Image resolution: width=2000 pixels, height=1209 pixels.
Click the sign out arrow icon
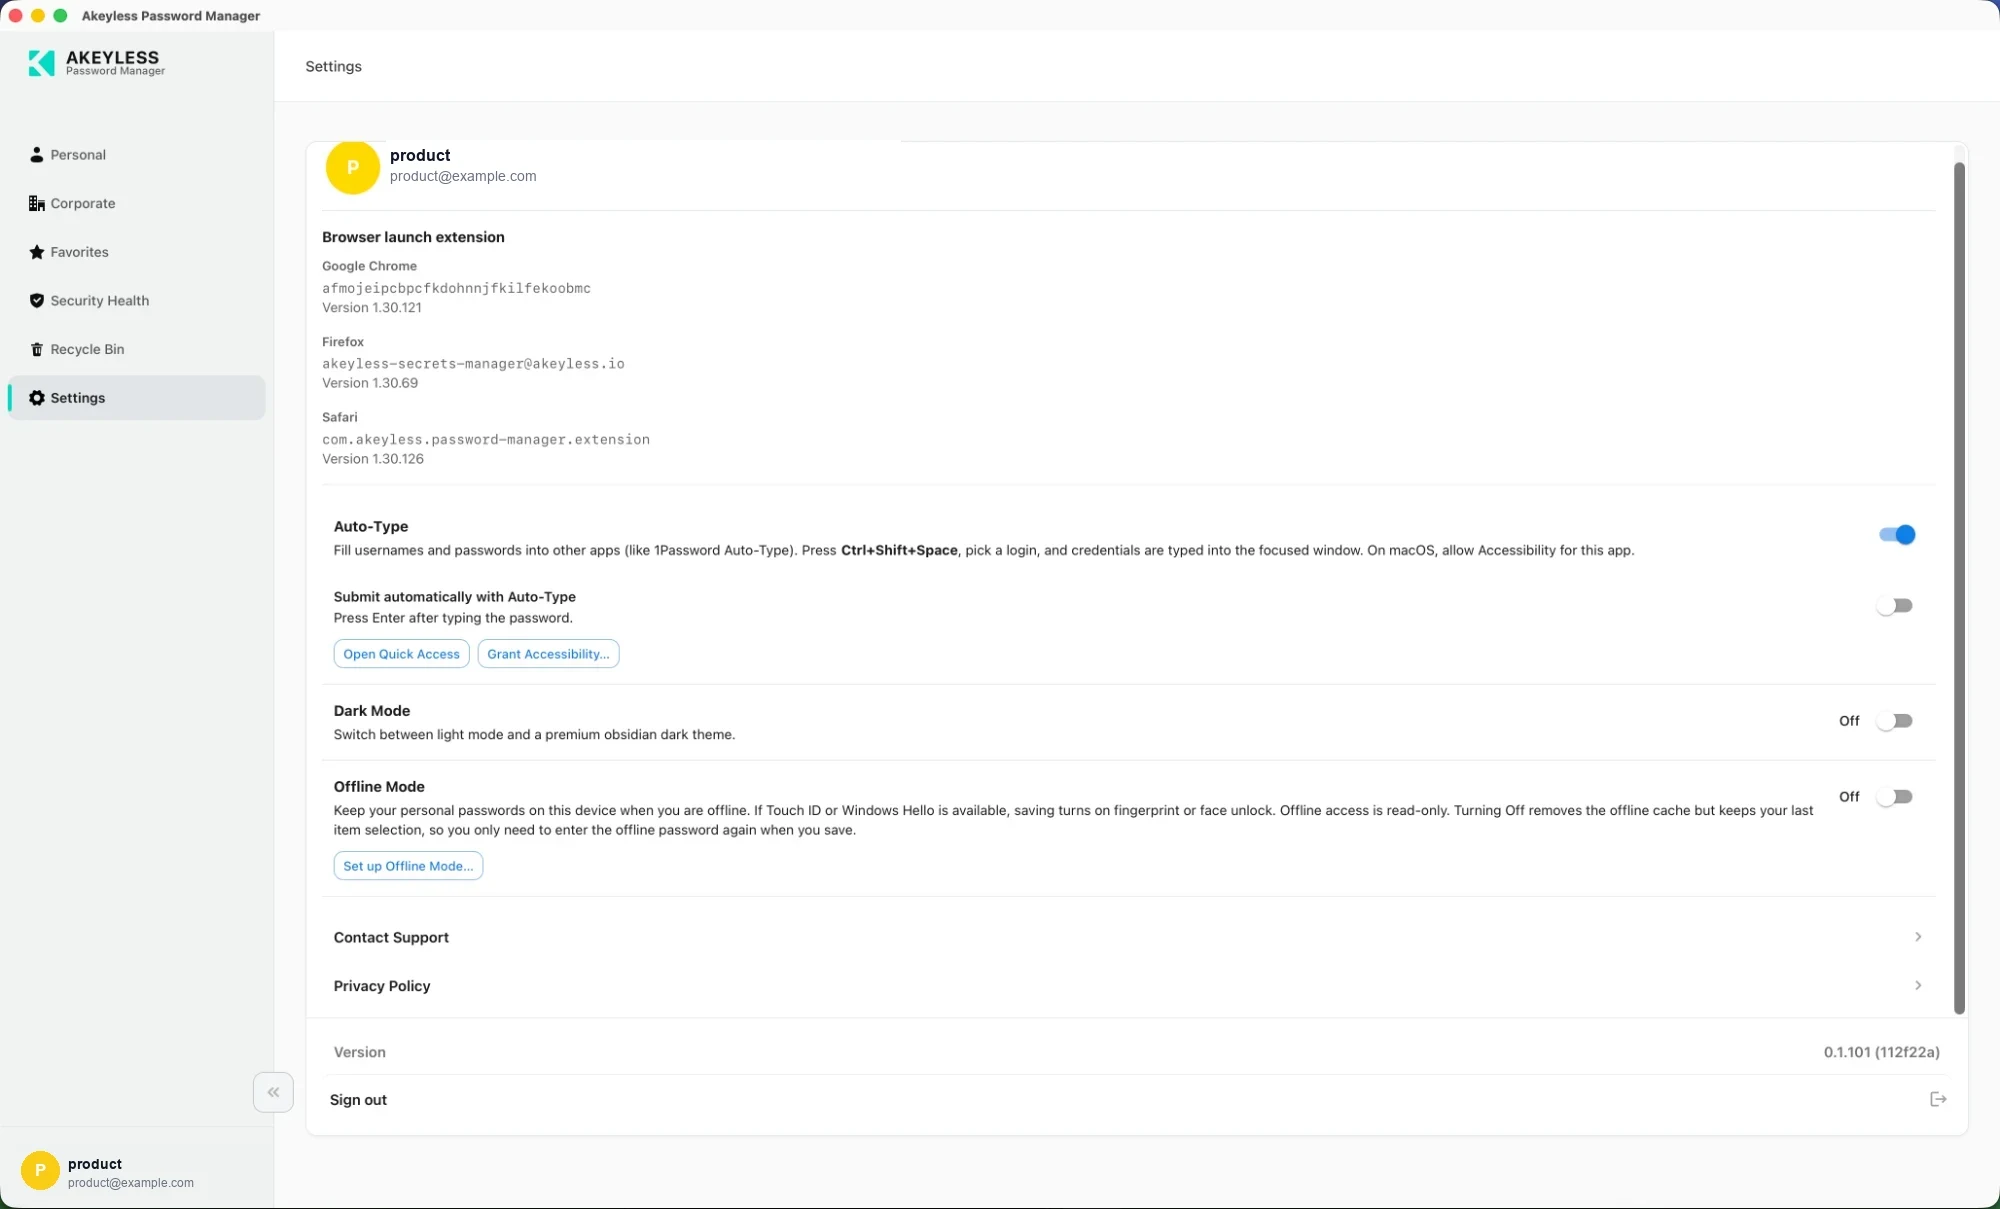(x=1938, y=1099)
